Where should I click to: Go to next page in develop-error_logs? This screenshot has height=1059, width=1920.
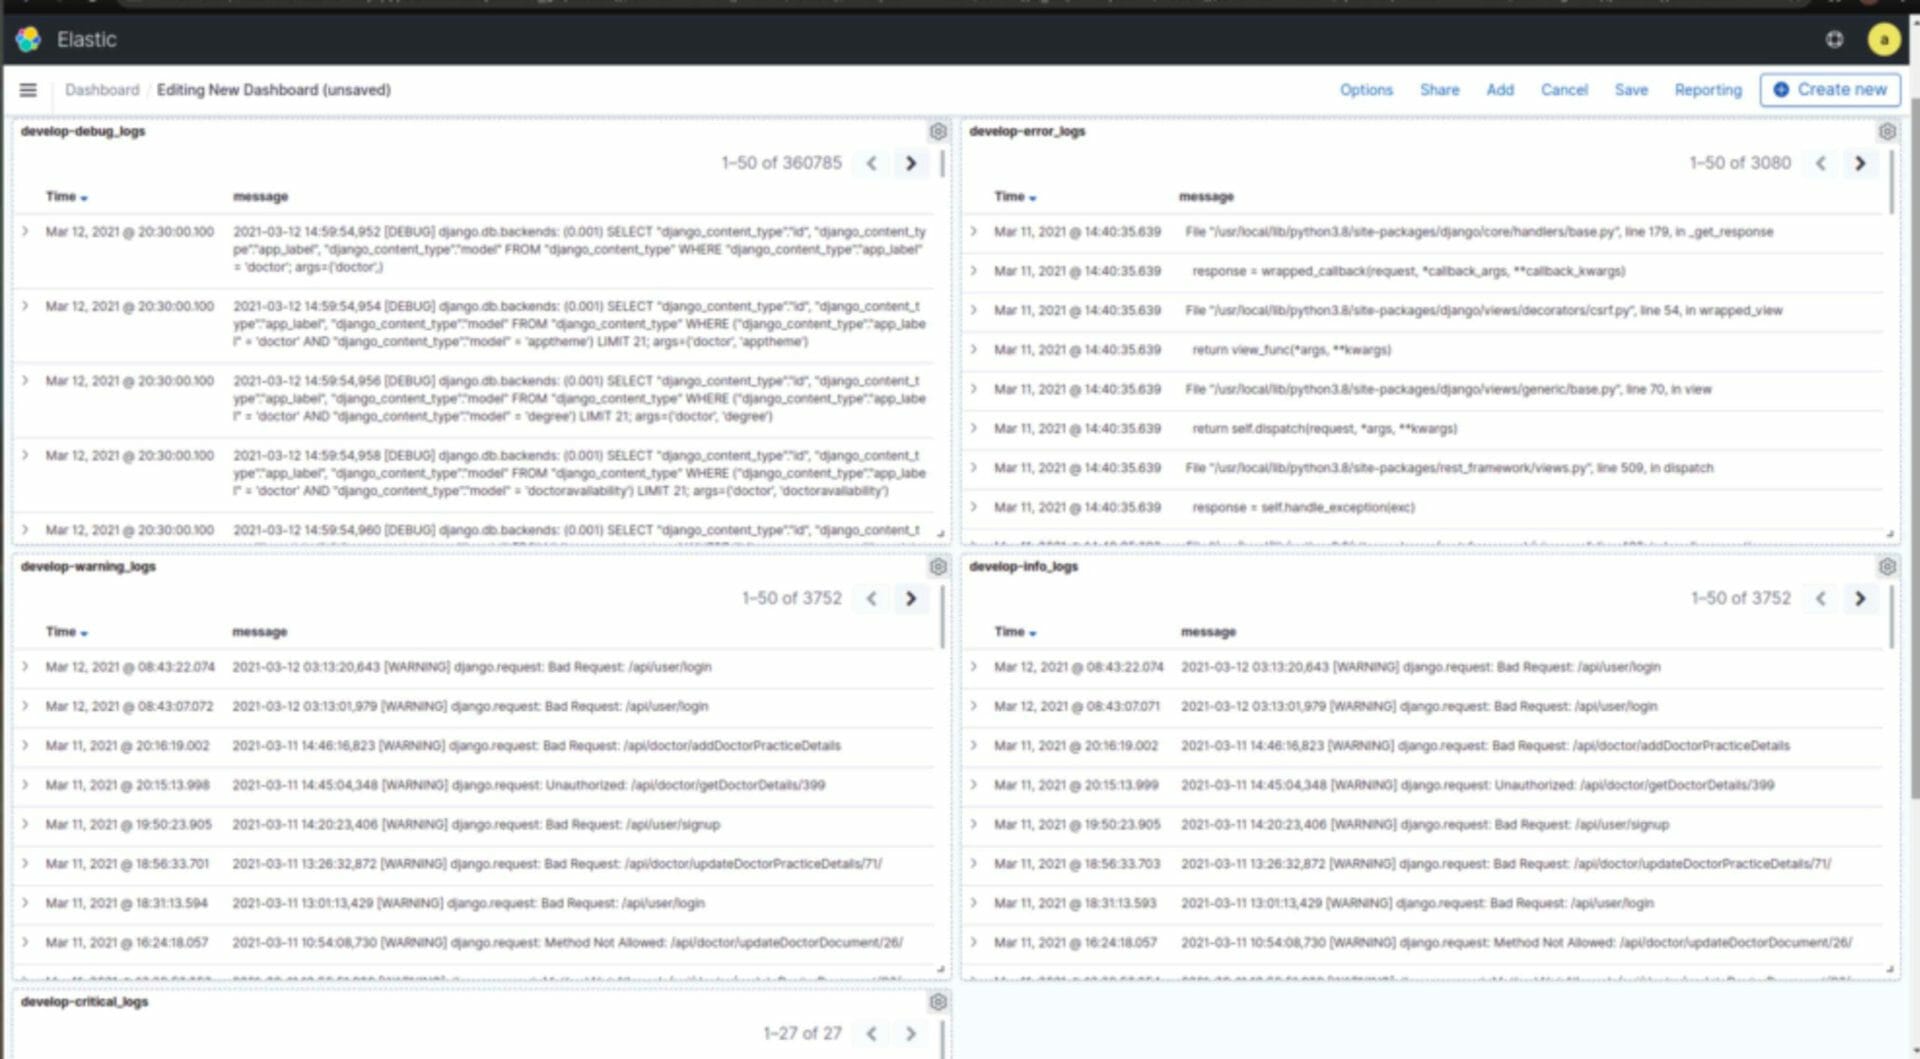coord(1860,163)
